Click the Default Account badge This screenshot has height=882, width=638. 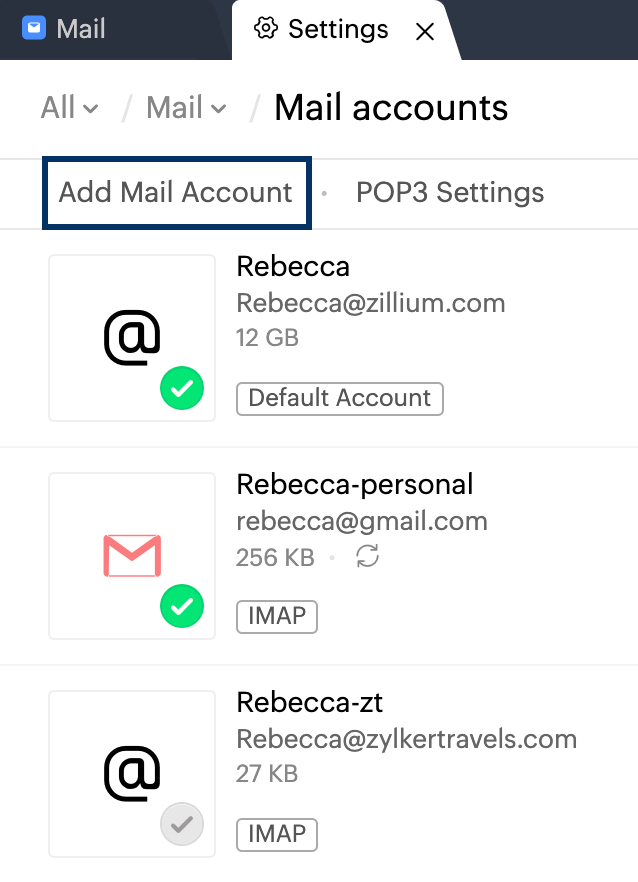340,398
